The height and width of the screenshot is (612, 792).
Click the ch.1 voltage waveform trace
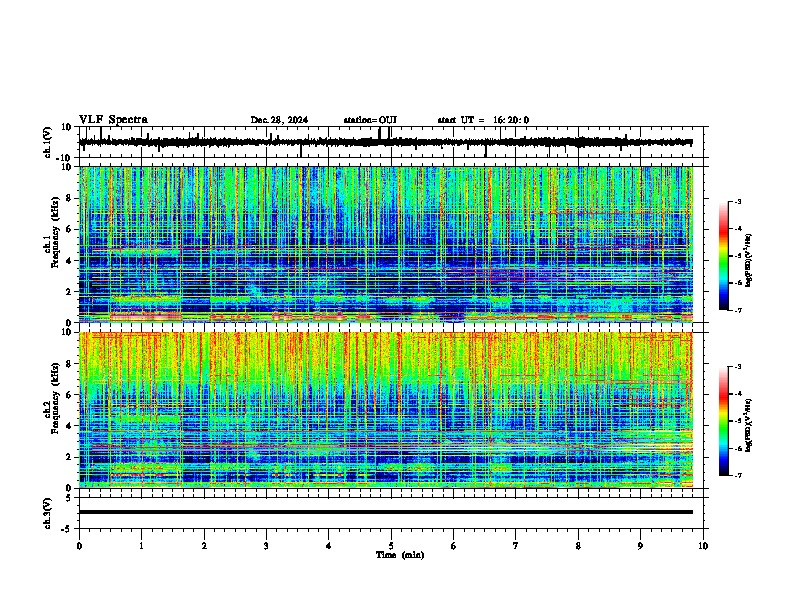386,142
